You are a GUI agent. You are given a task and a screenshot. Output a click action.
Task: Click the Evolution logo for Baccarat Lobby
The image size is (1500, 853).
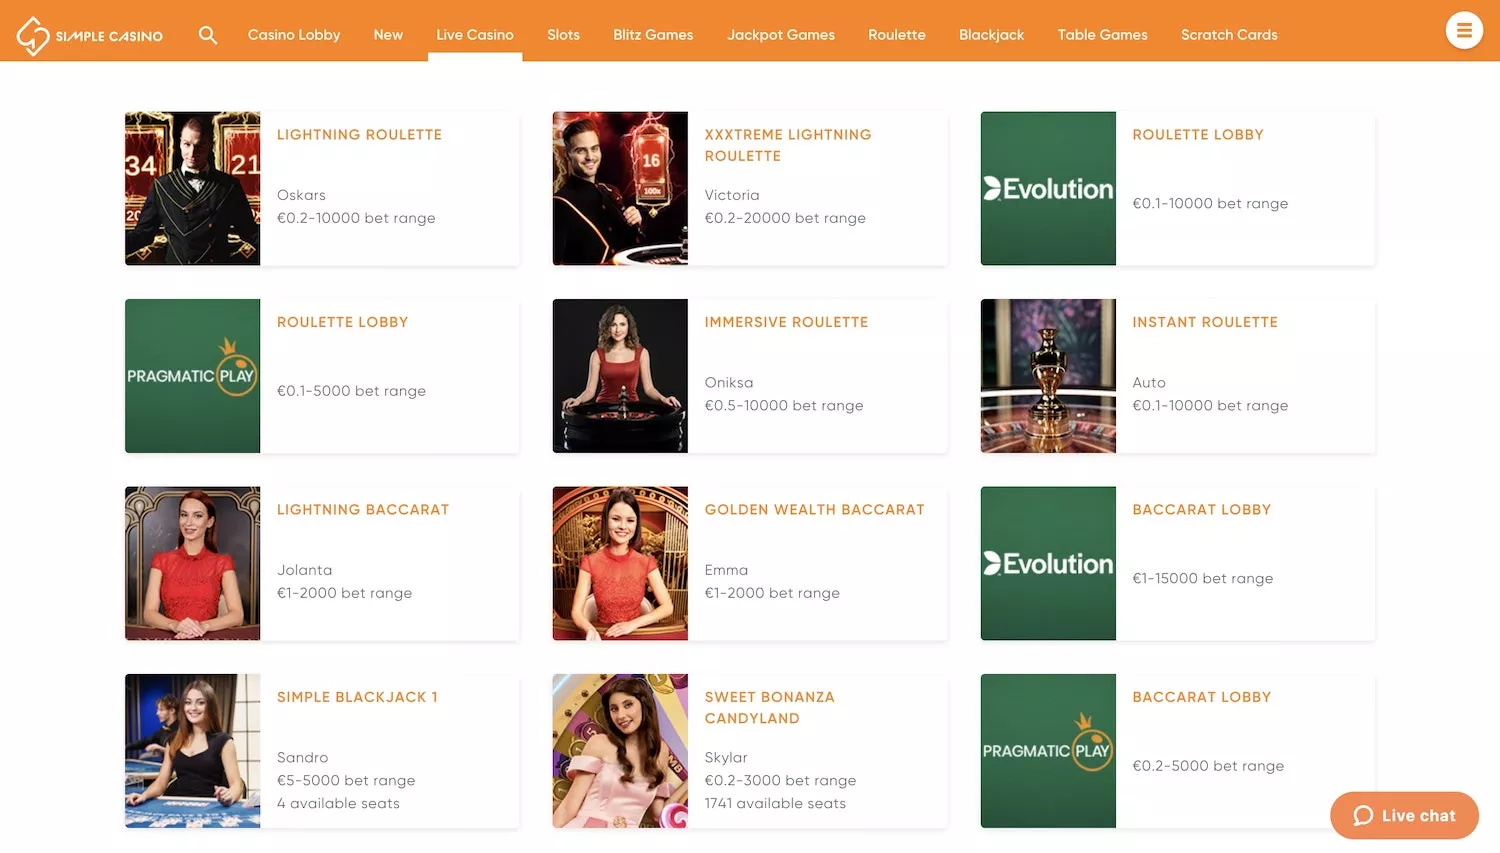pos(1048,563)
